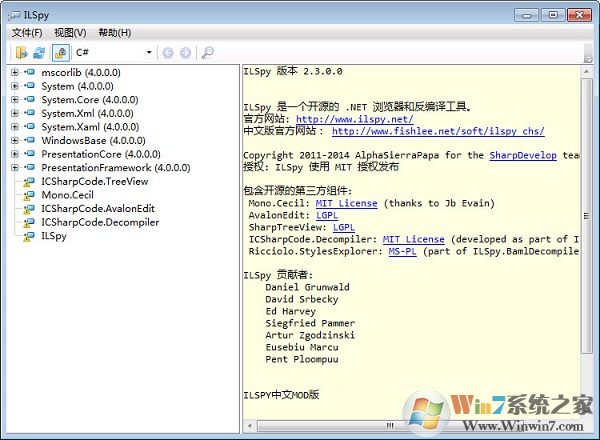600x440 pixels.
Task: Open Mono.Cecil MIT License link
Action: click(346, 203)
